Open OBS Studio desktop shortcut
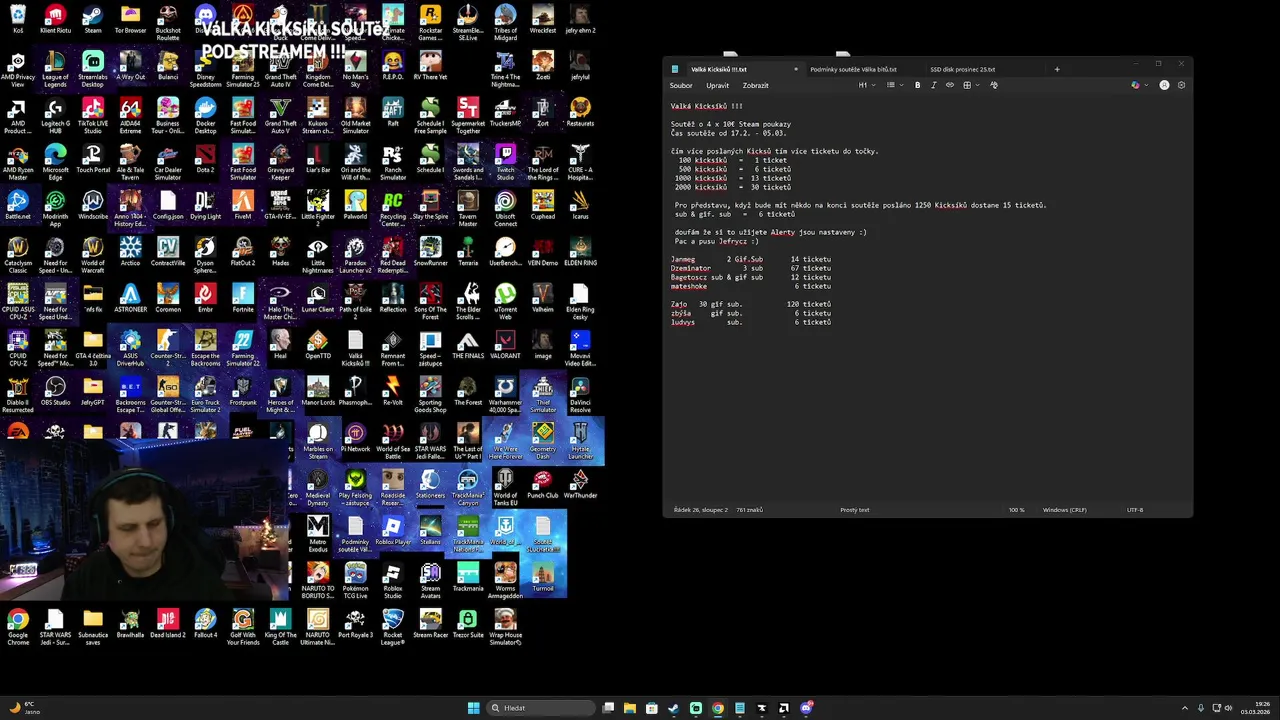 (x=55, y=392)
